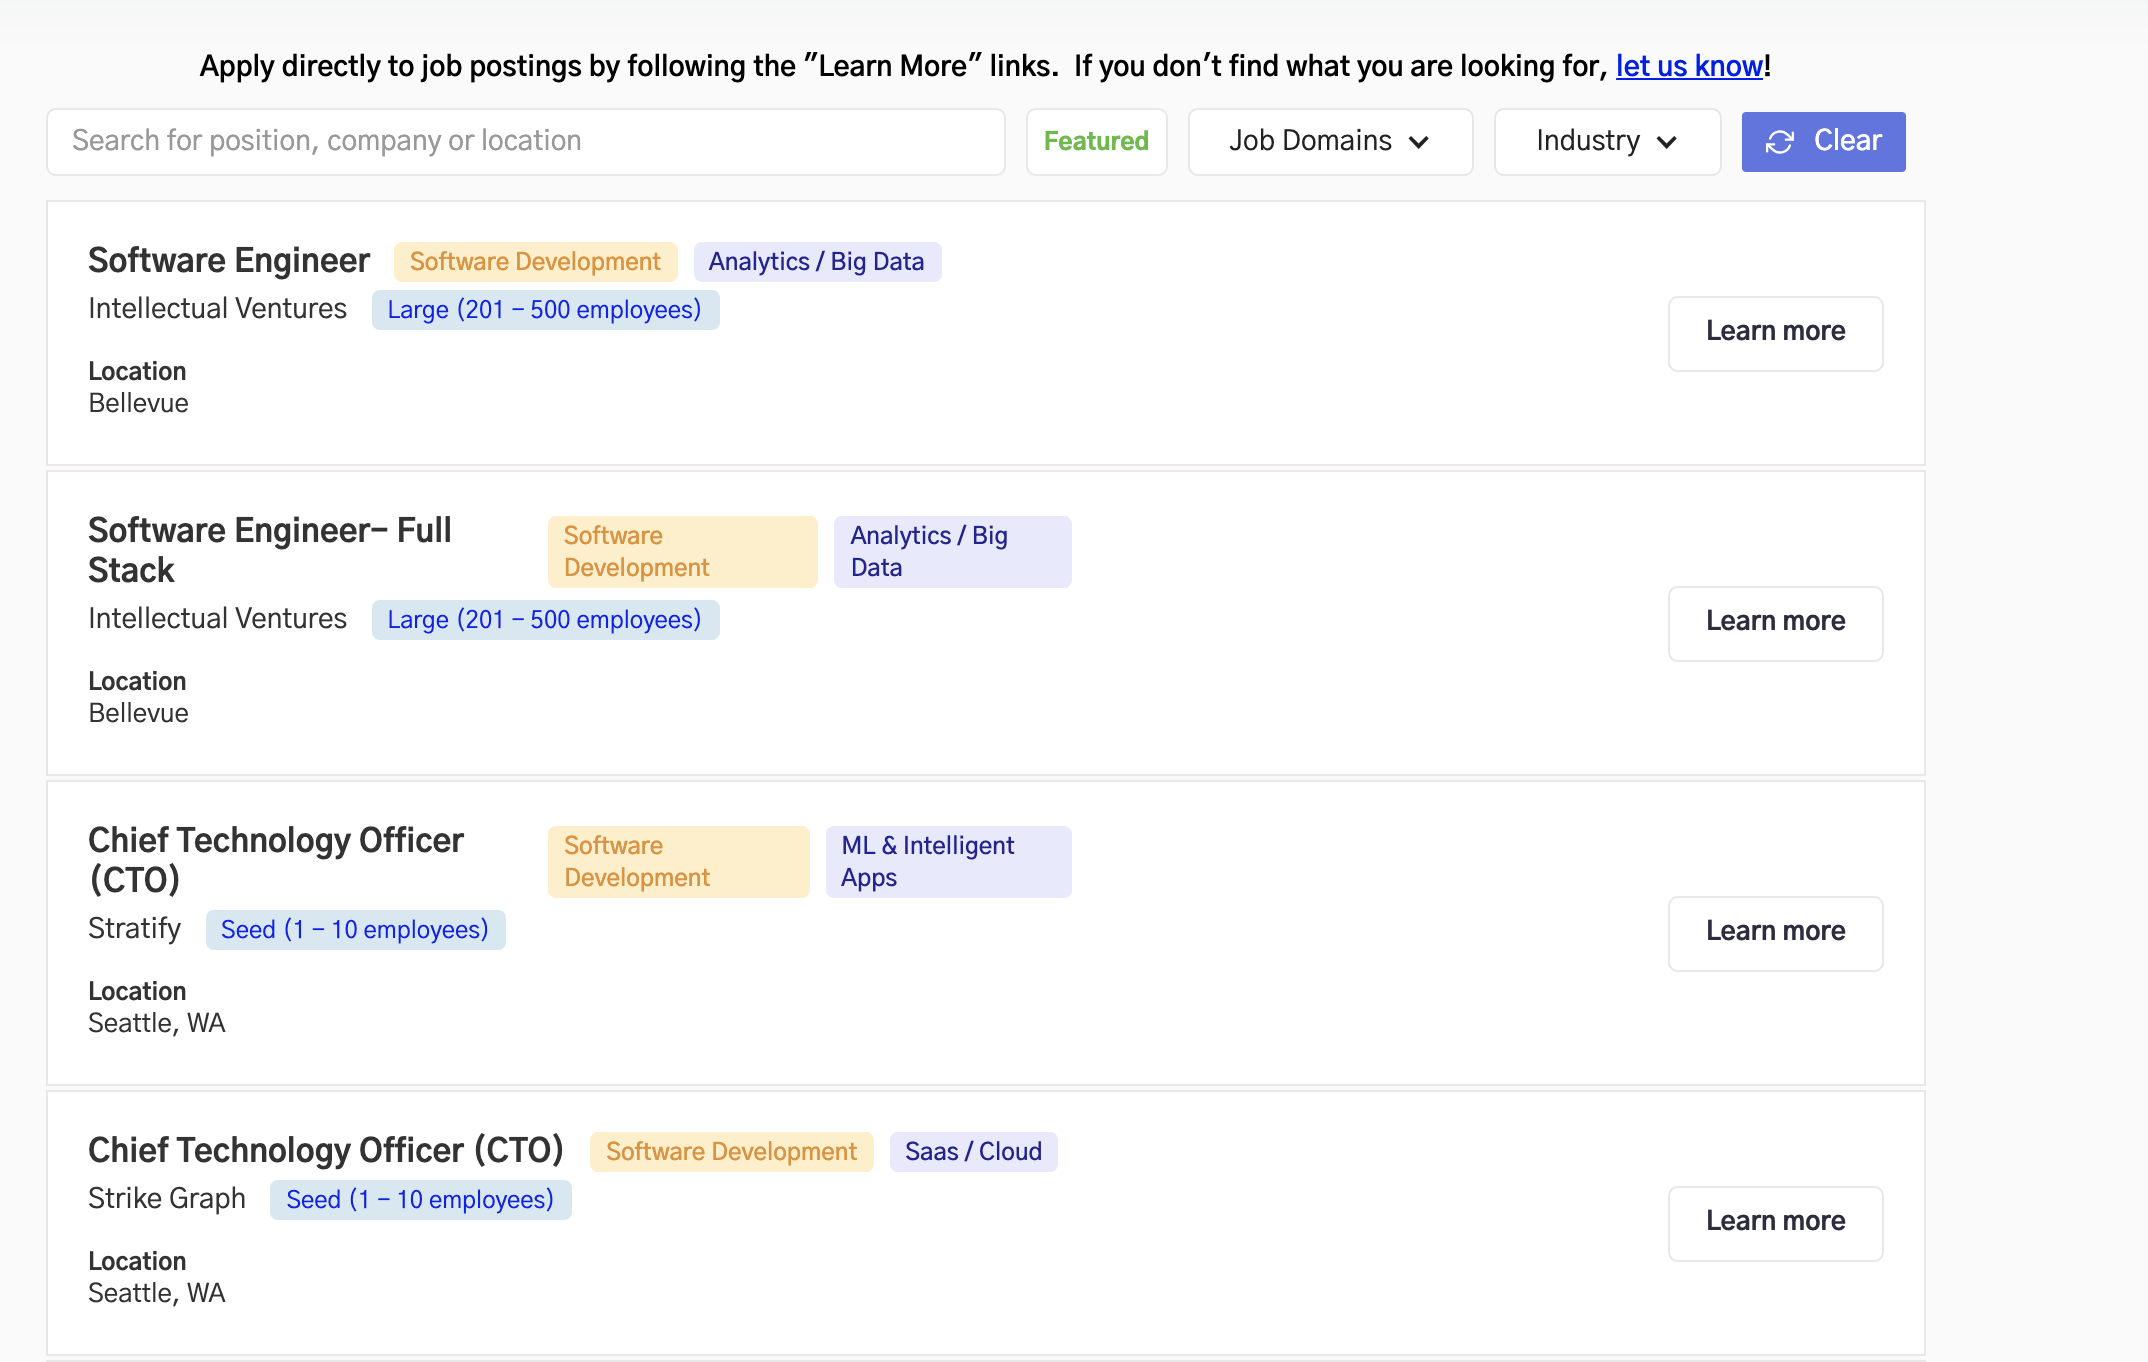Learn more about Full Stack engineer job
The image size is (2148, 1362).
coord(1775,622)
